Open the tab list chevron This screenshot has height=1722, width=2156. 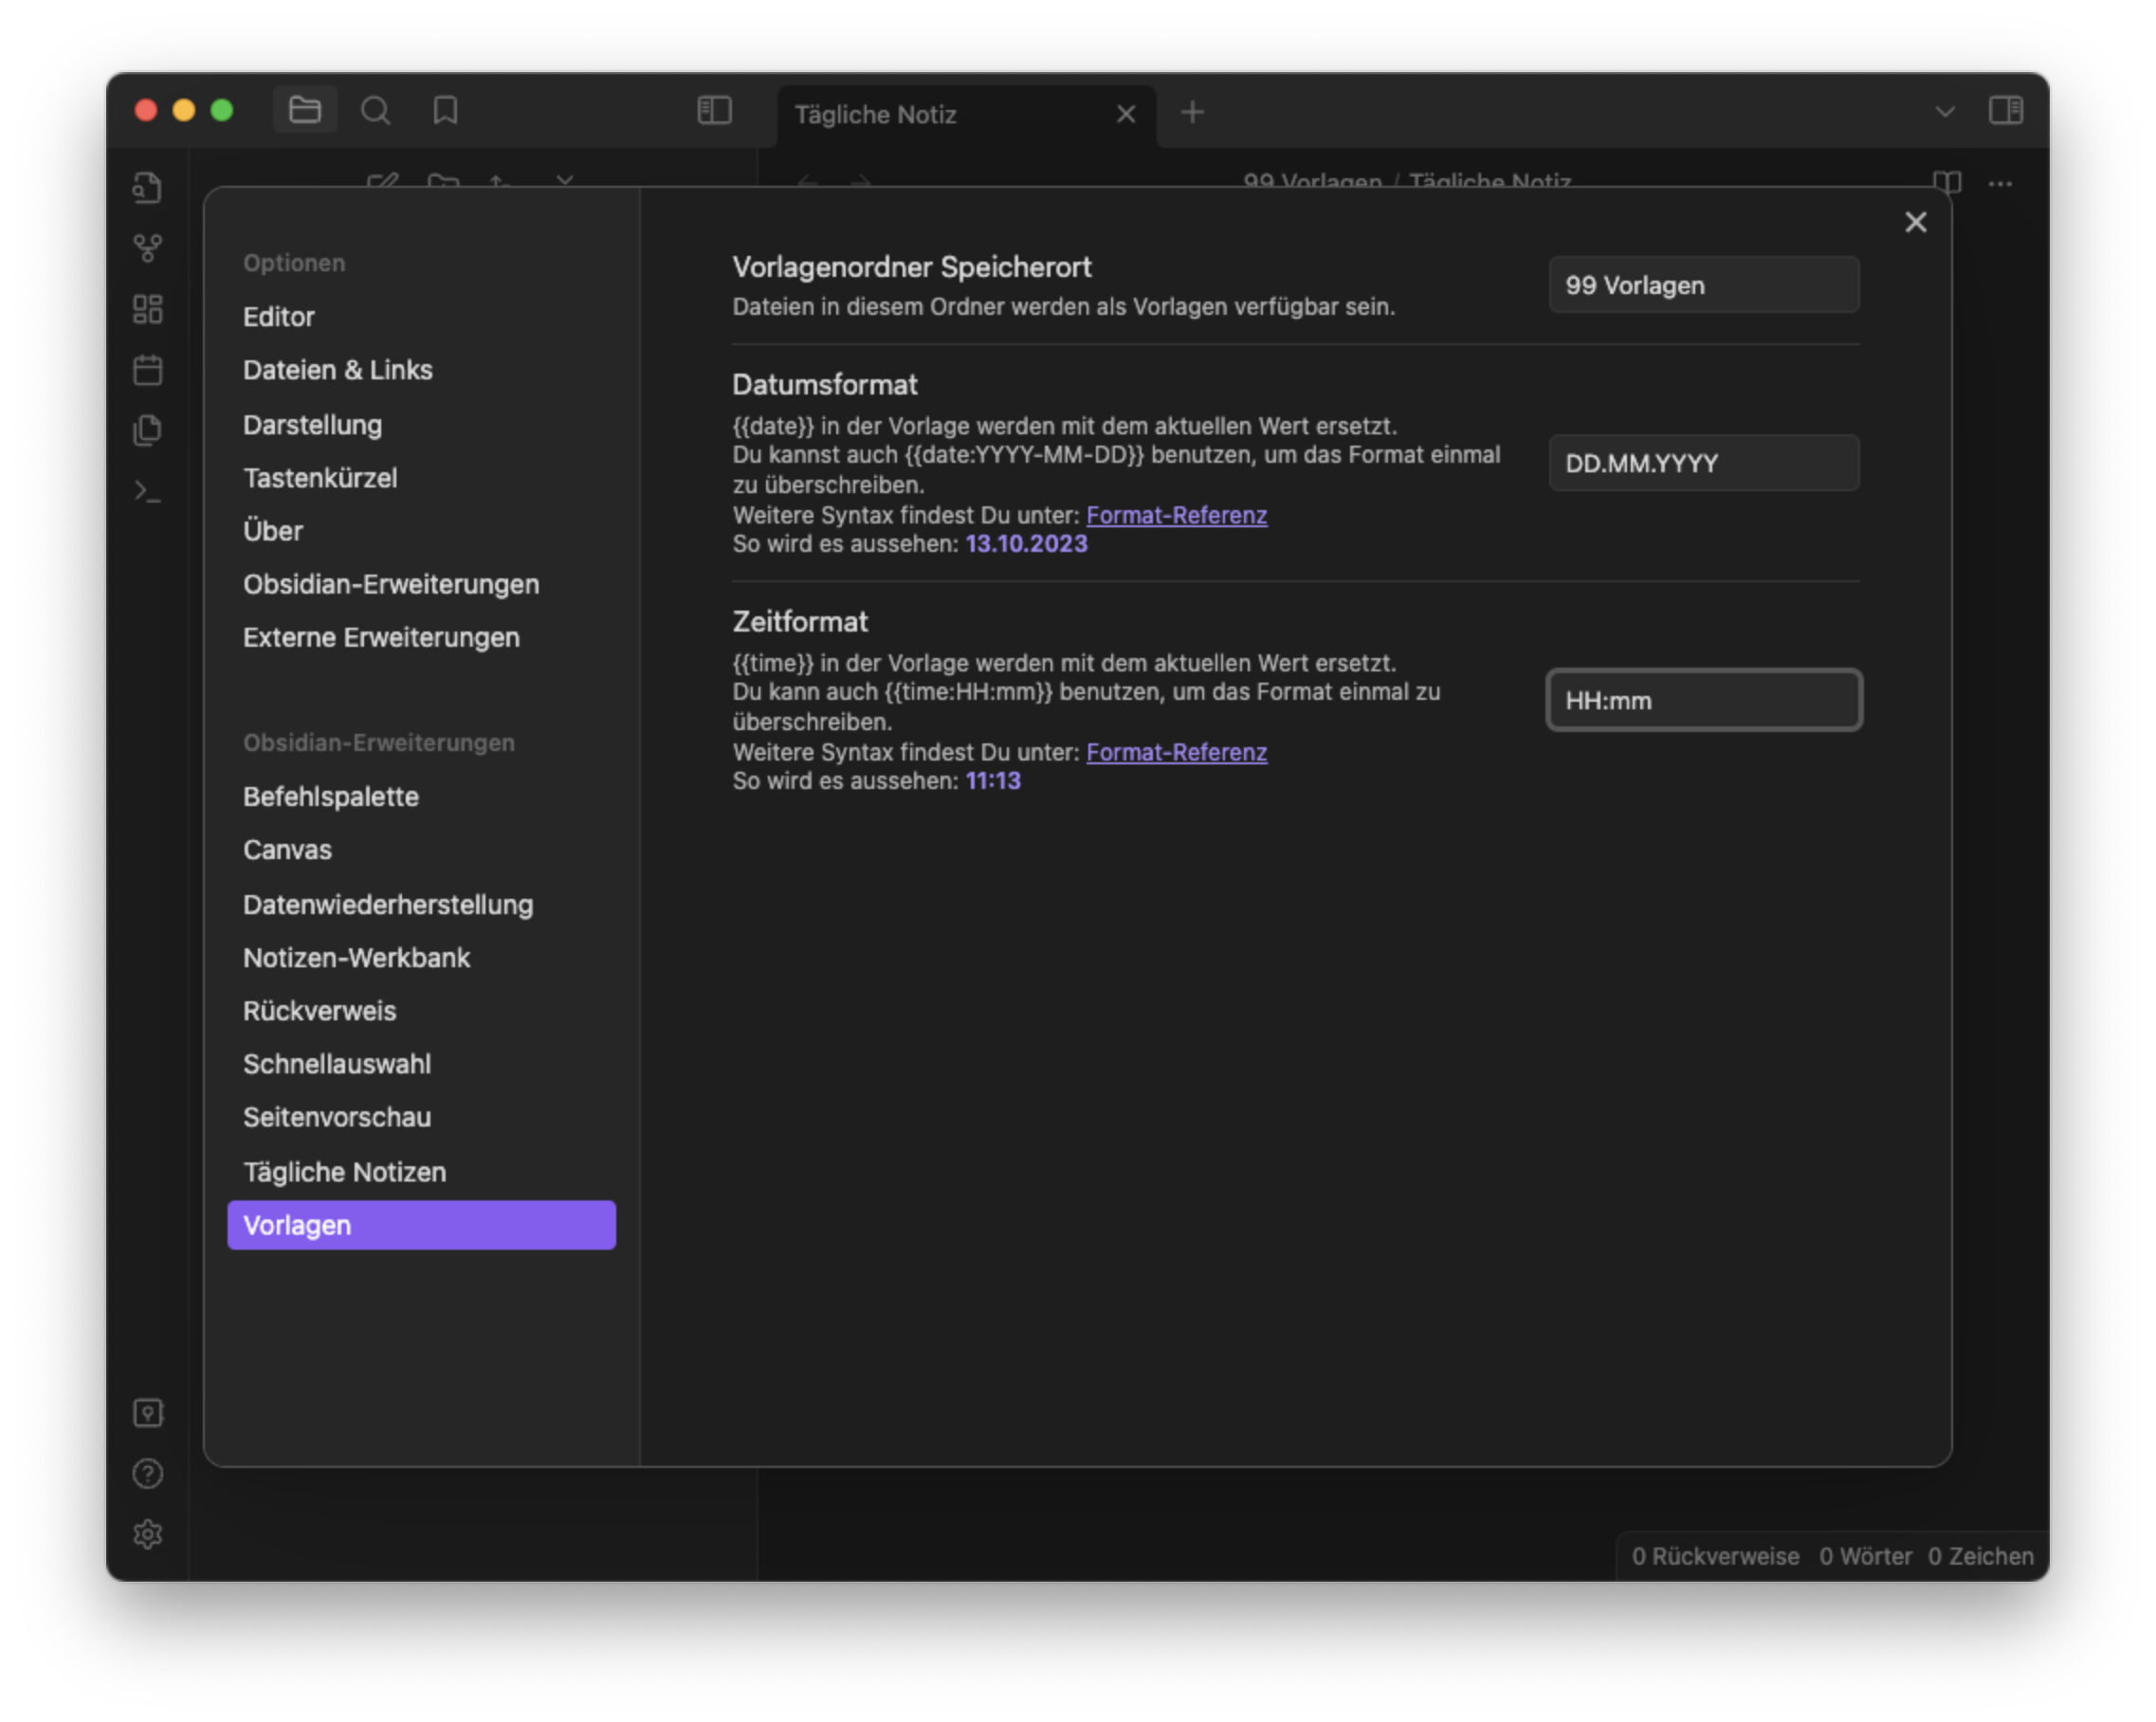point(1944,111)
